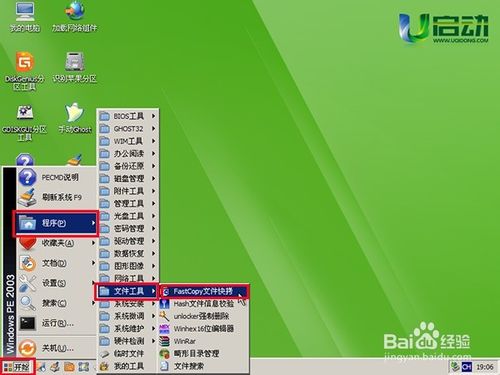Viewport: 500px width, 375px height.
Task: Click the 19:06 taskbar clock
Action: point(485,367)
